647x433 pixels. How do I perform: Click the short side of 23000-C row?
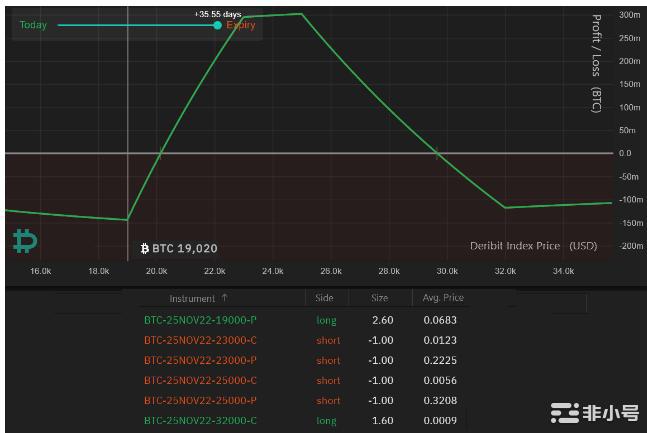pos(328,340)
